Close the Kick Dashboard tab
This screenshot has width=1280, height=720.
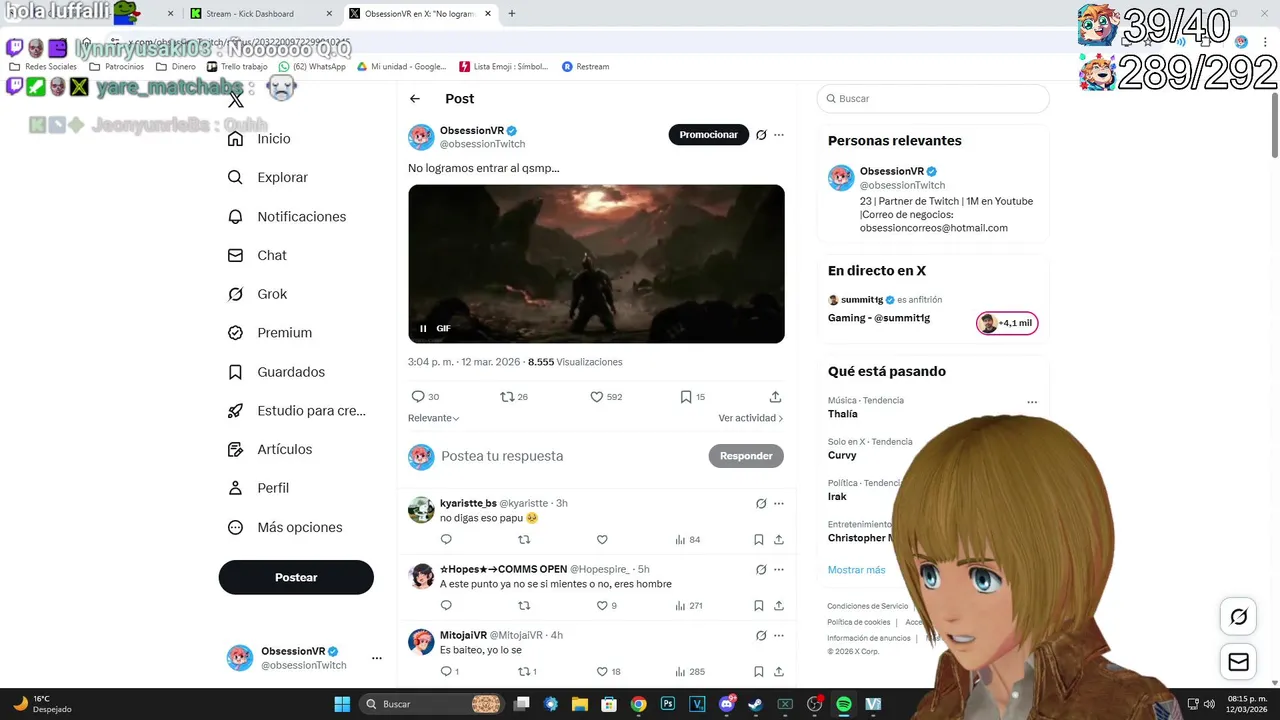coord(330,14)
